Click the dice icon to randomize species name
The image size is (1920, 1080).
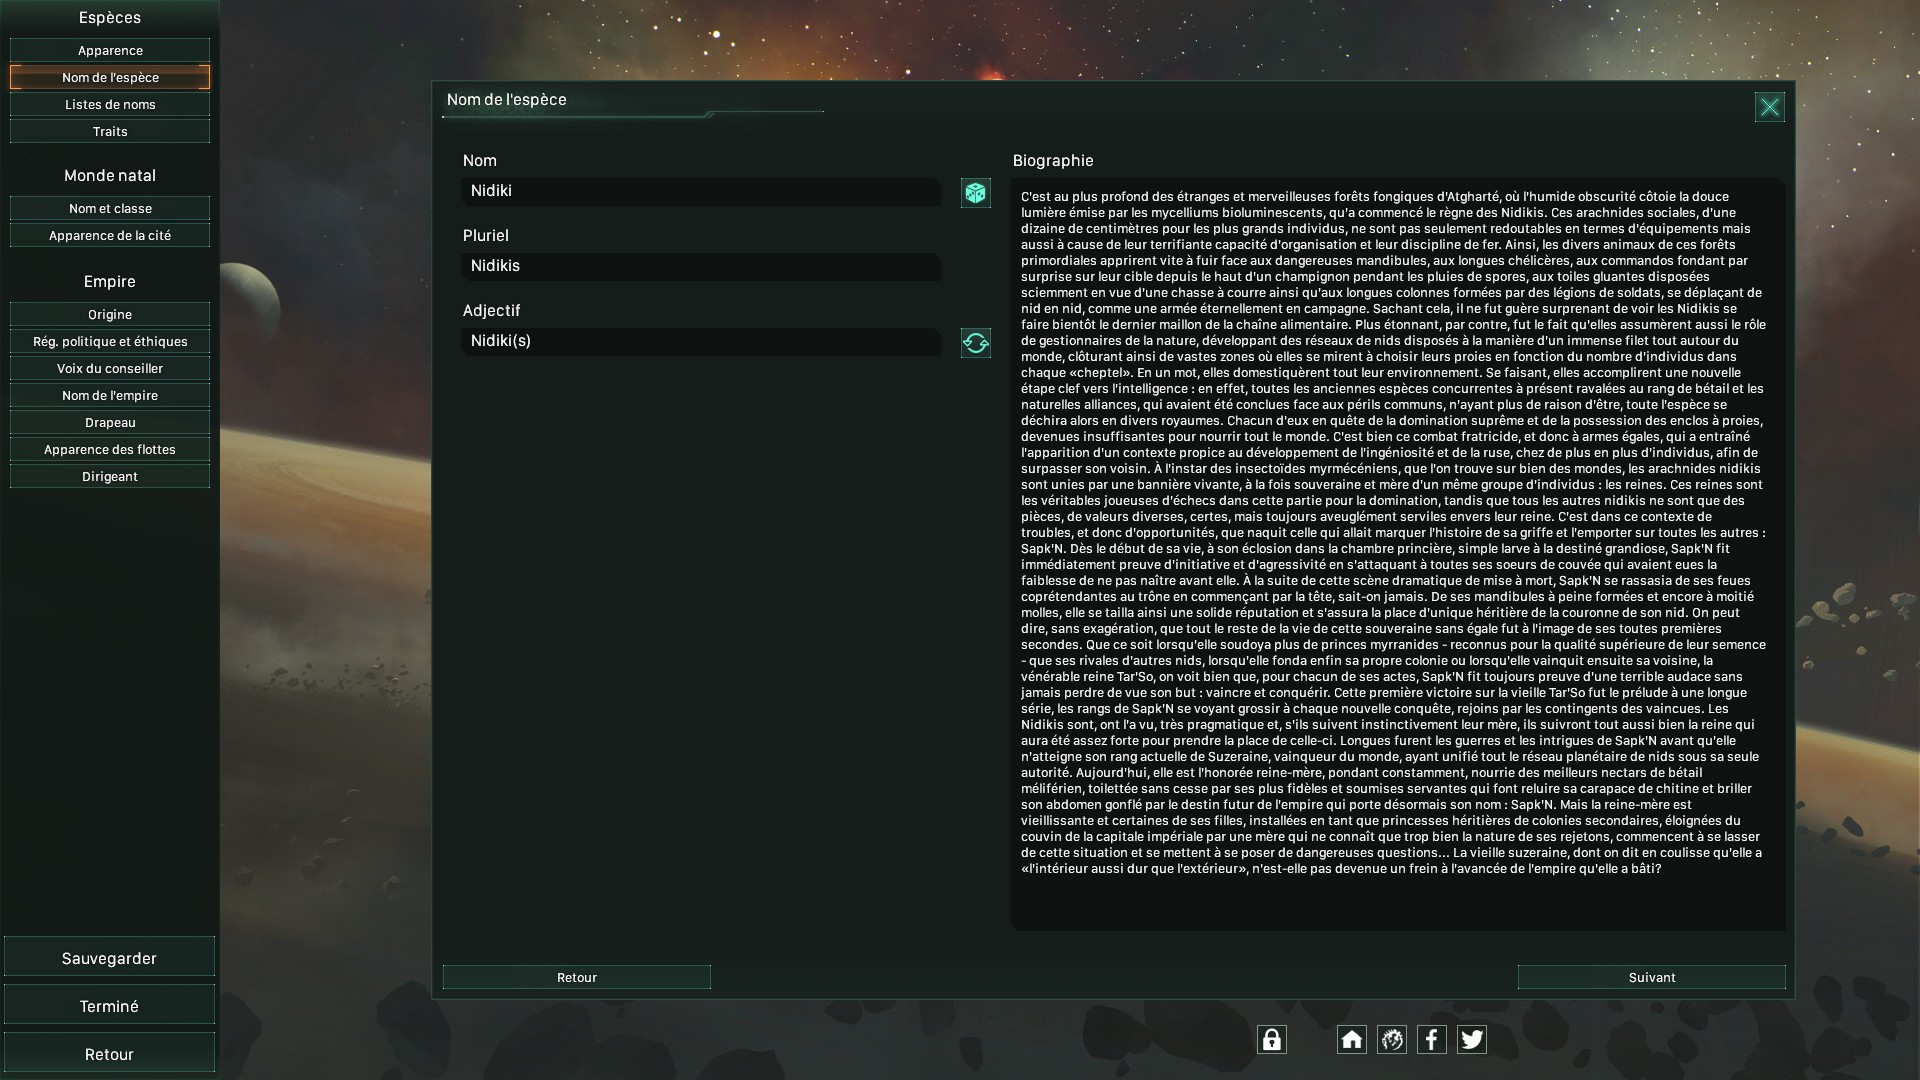coord(975,193)
